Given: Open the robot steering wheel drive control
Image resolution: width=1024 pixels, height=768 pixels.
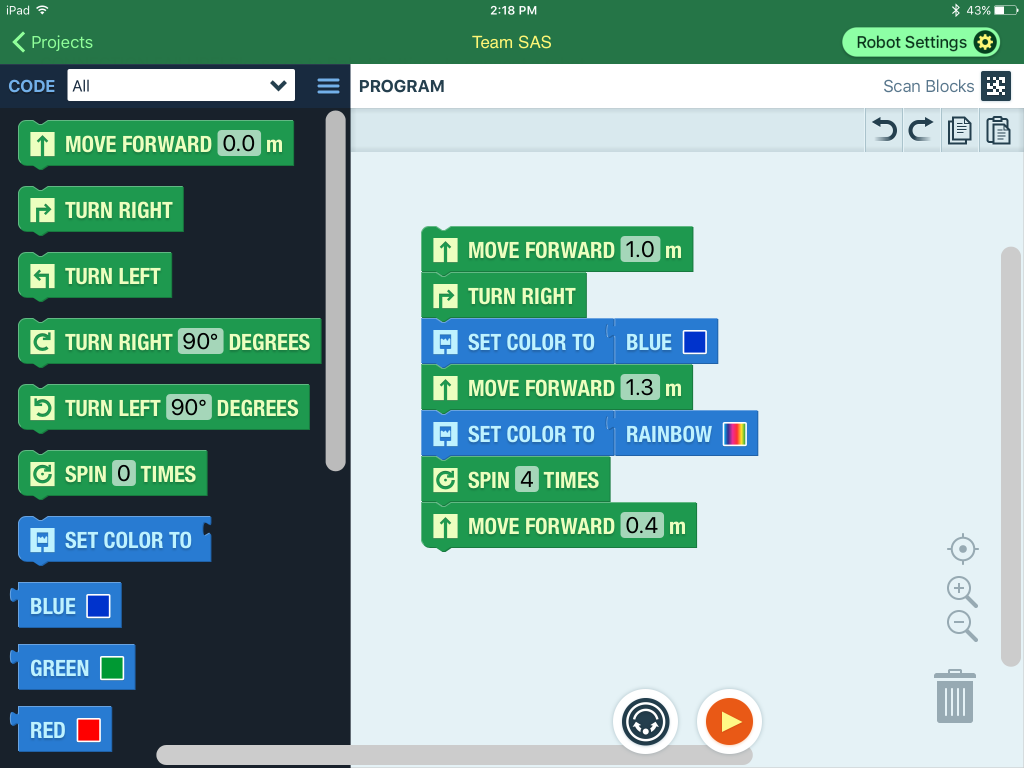Looking at the screenshot, I should (645, 720).
